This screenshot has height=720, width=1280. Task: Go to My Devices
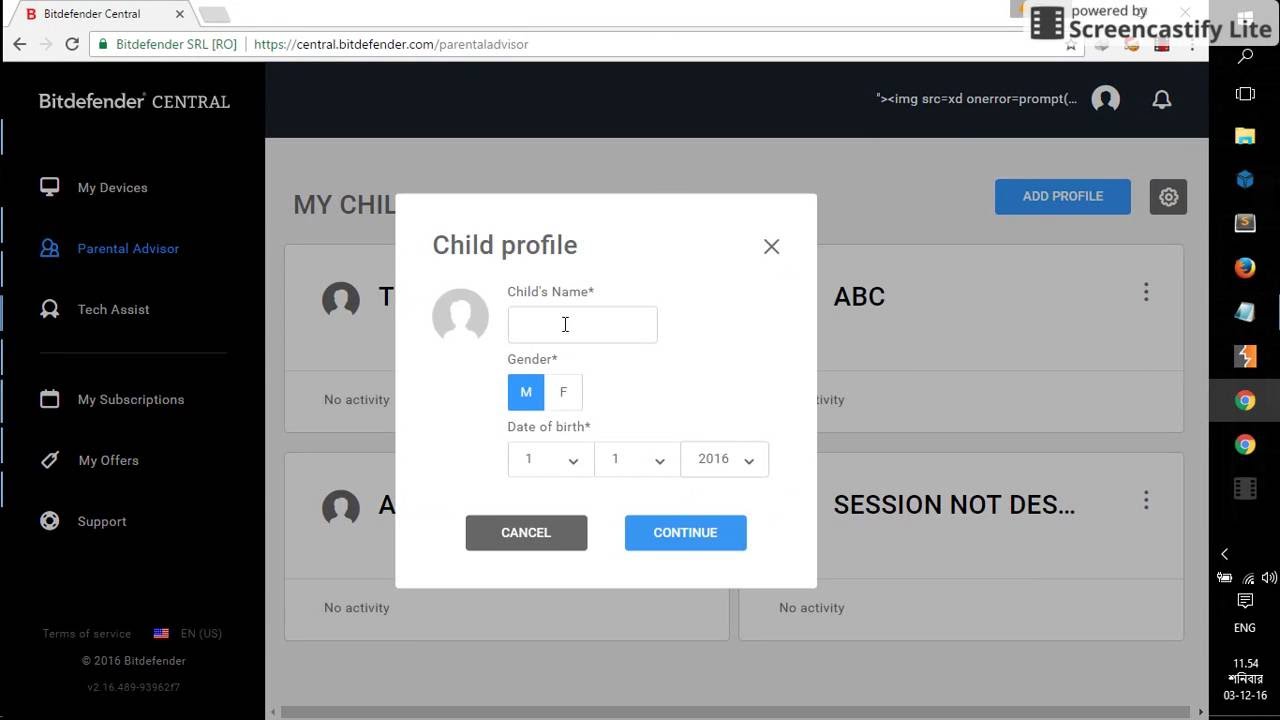click(112, 188)
